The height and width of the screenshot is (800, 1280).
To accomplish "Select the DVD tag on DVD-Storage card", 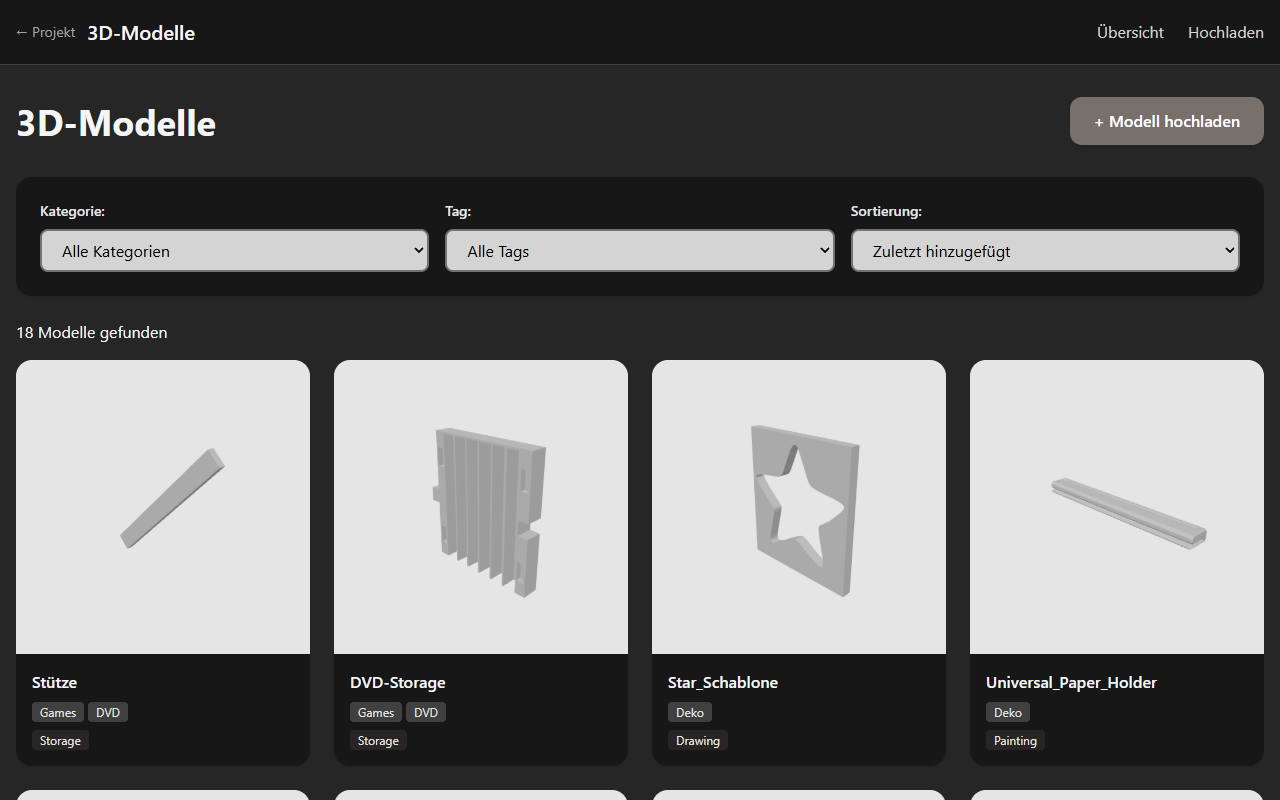I will coord(426,712).
